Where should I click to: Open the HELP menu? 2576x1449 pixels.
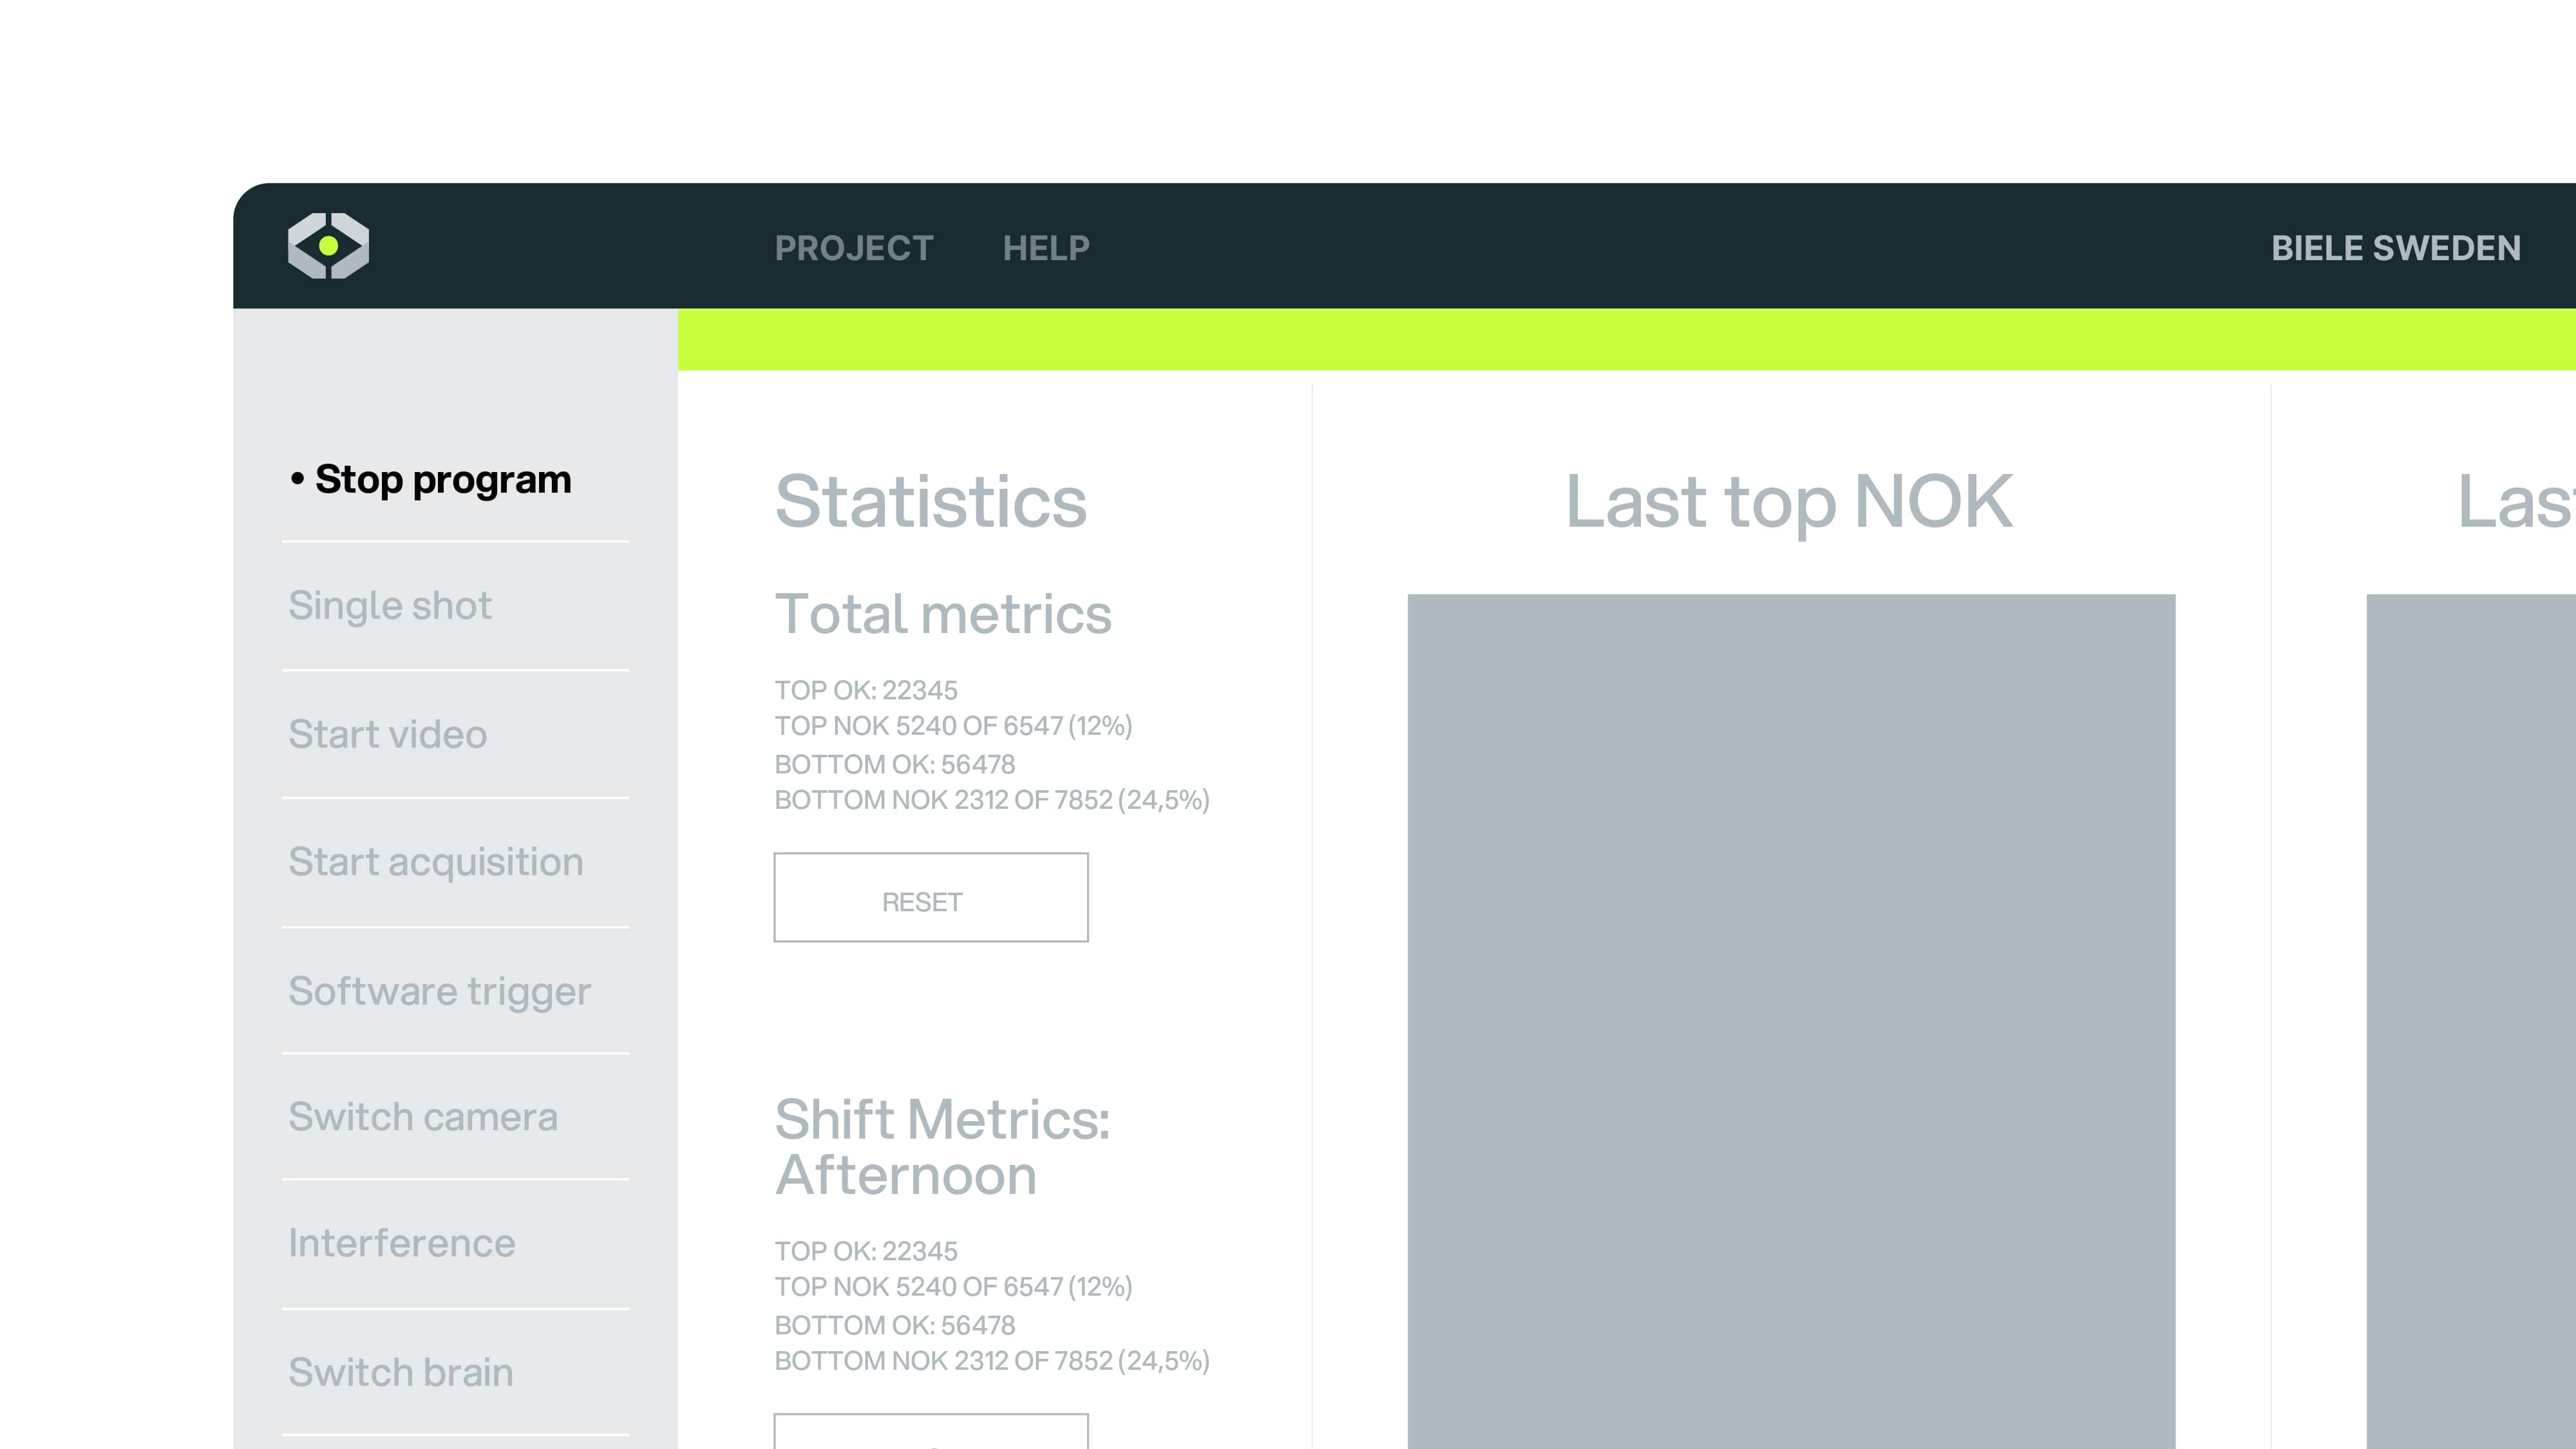[1046, 248]
